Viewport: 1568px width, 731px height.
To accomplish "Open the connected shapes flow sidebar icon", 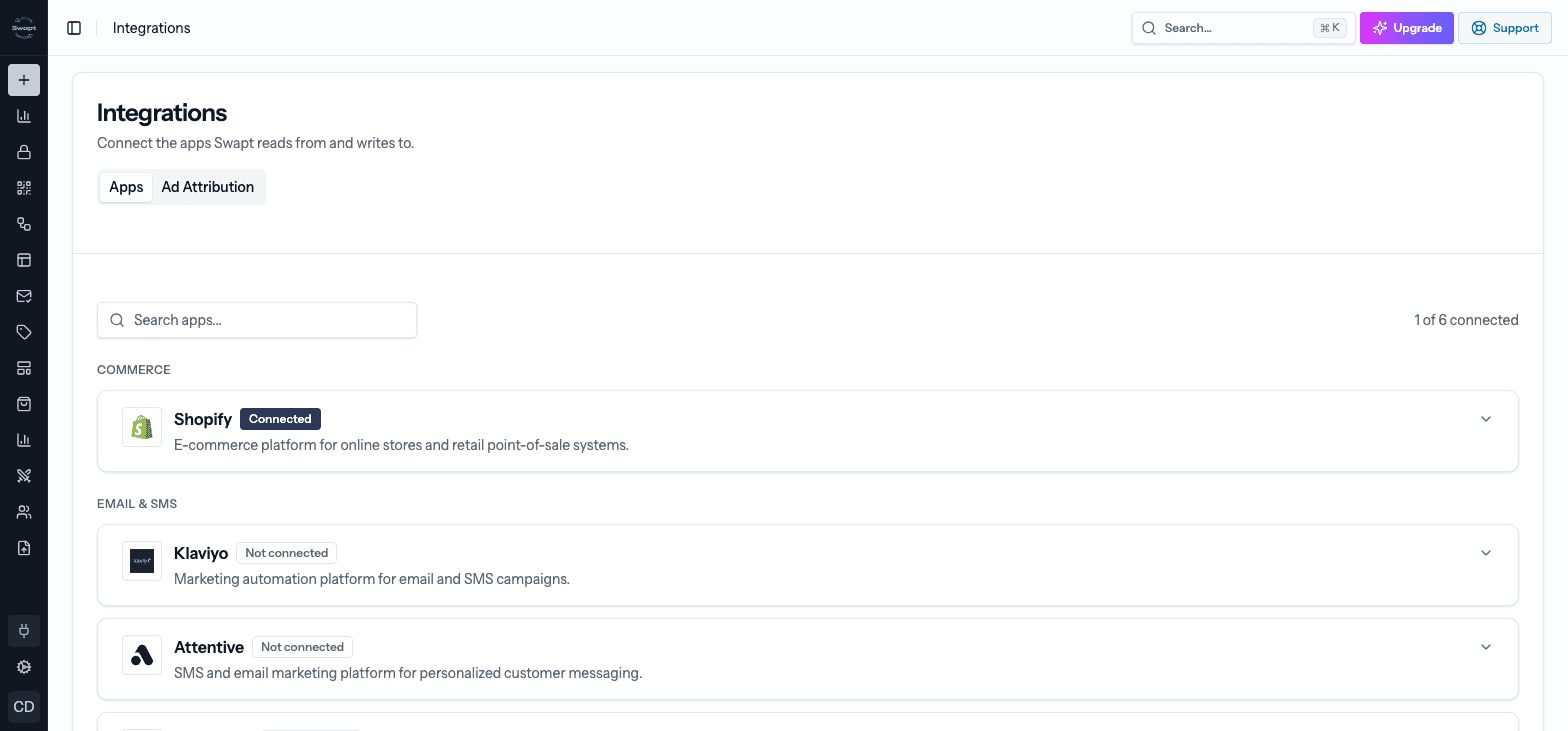I will [x=24, y=224].
